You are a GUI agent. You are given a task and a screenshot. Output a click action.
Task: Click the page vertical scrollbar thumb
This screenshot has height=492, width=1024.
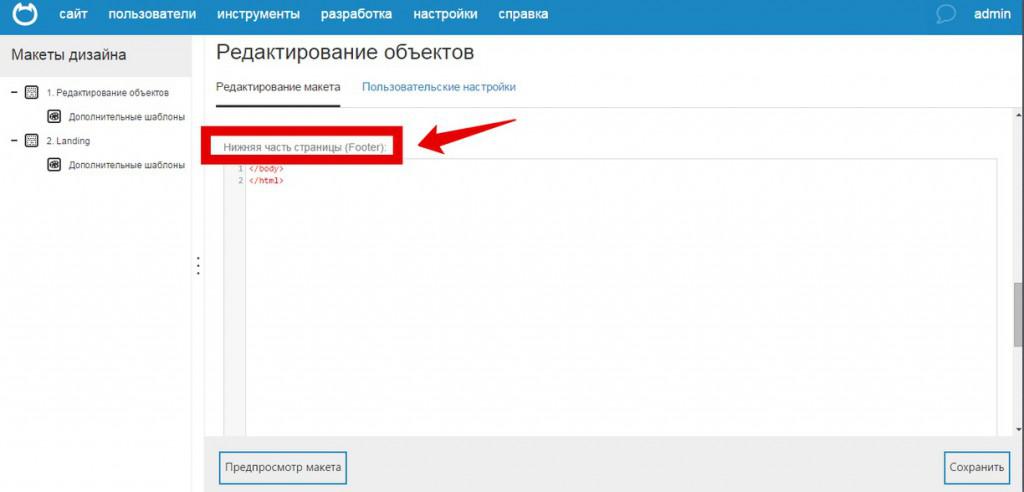1018,317
